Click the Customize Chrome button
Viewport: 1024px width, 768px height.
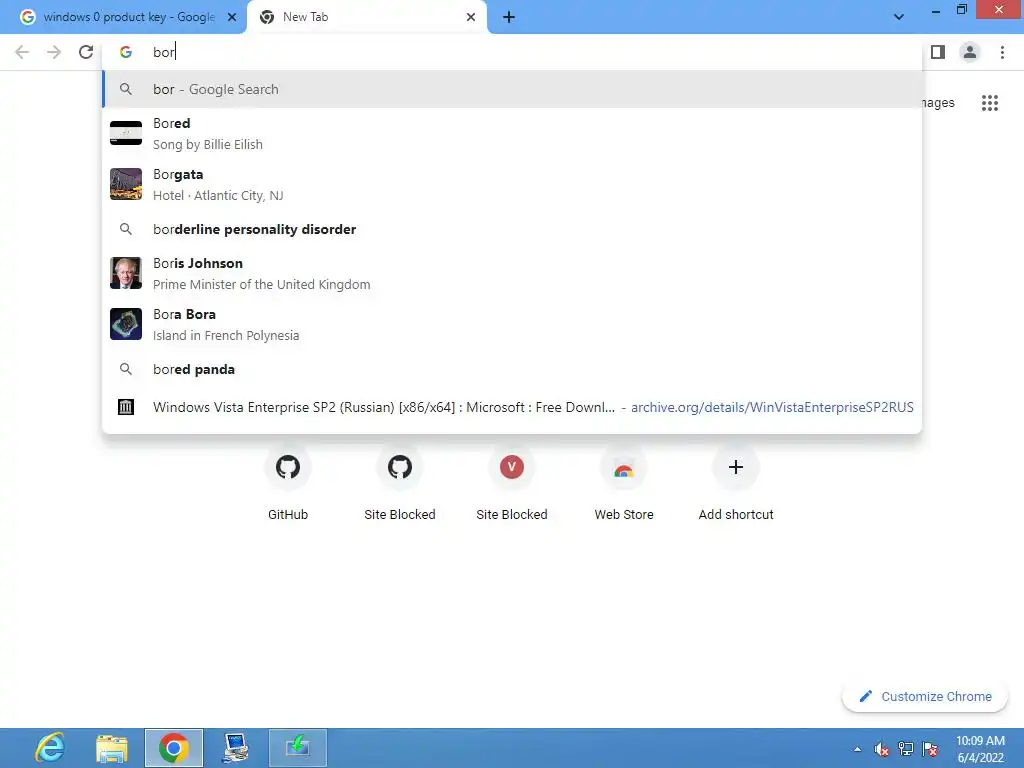point(925,696)
